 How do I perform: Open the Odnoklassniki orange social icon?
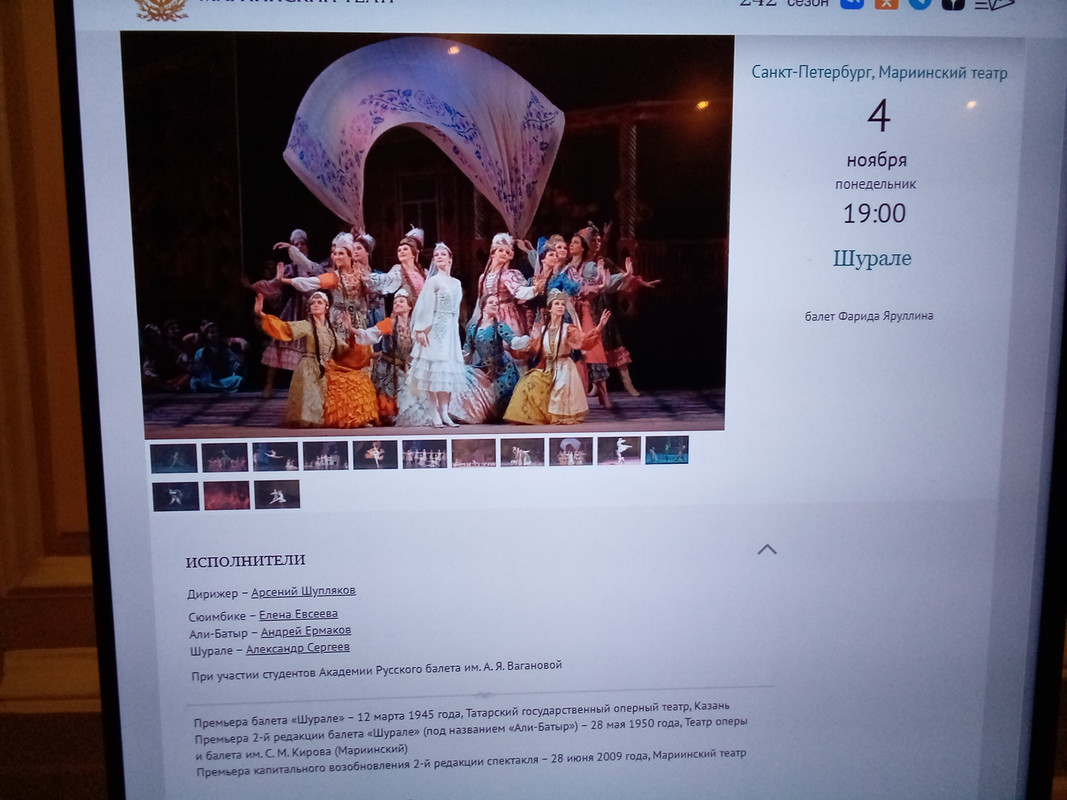886,3
